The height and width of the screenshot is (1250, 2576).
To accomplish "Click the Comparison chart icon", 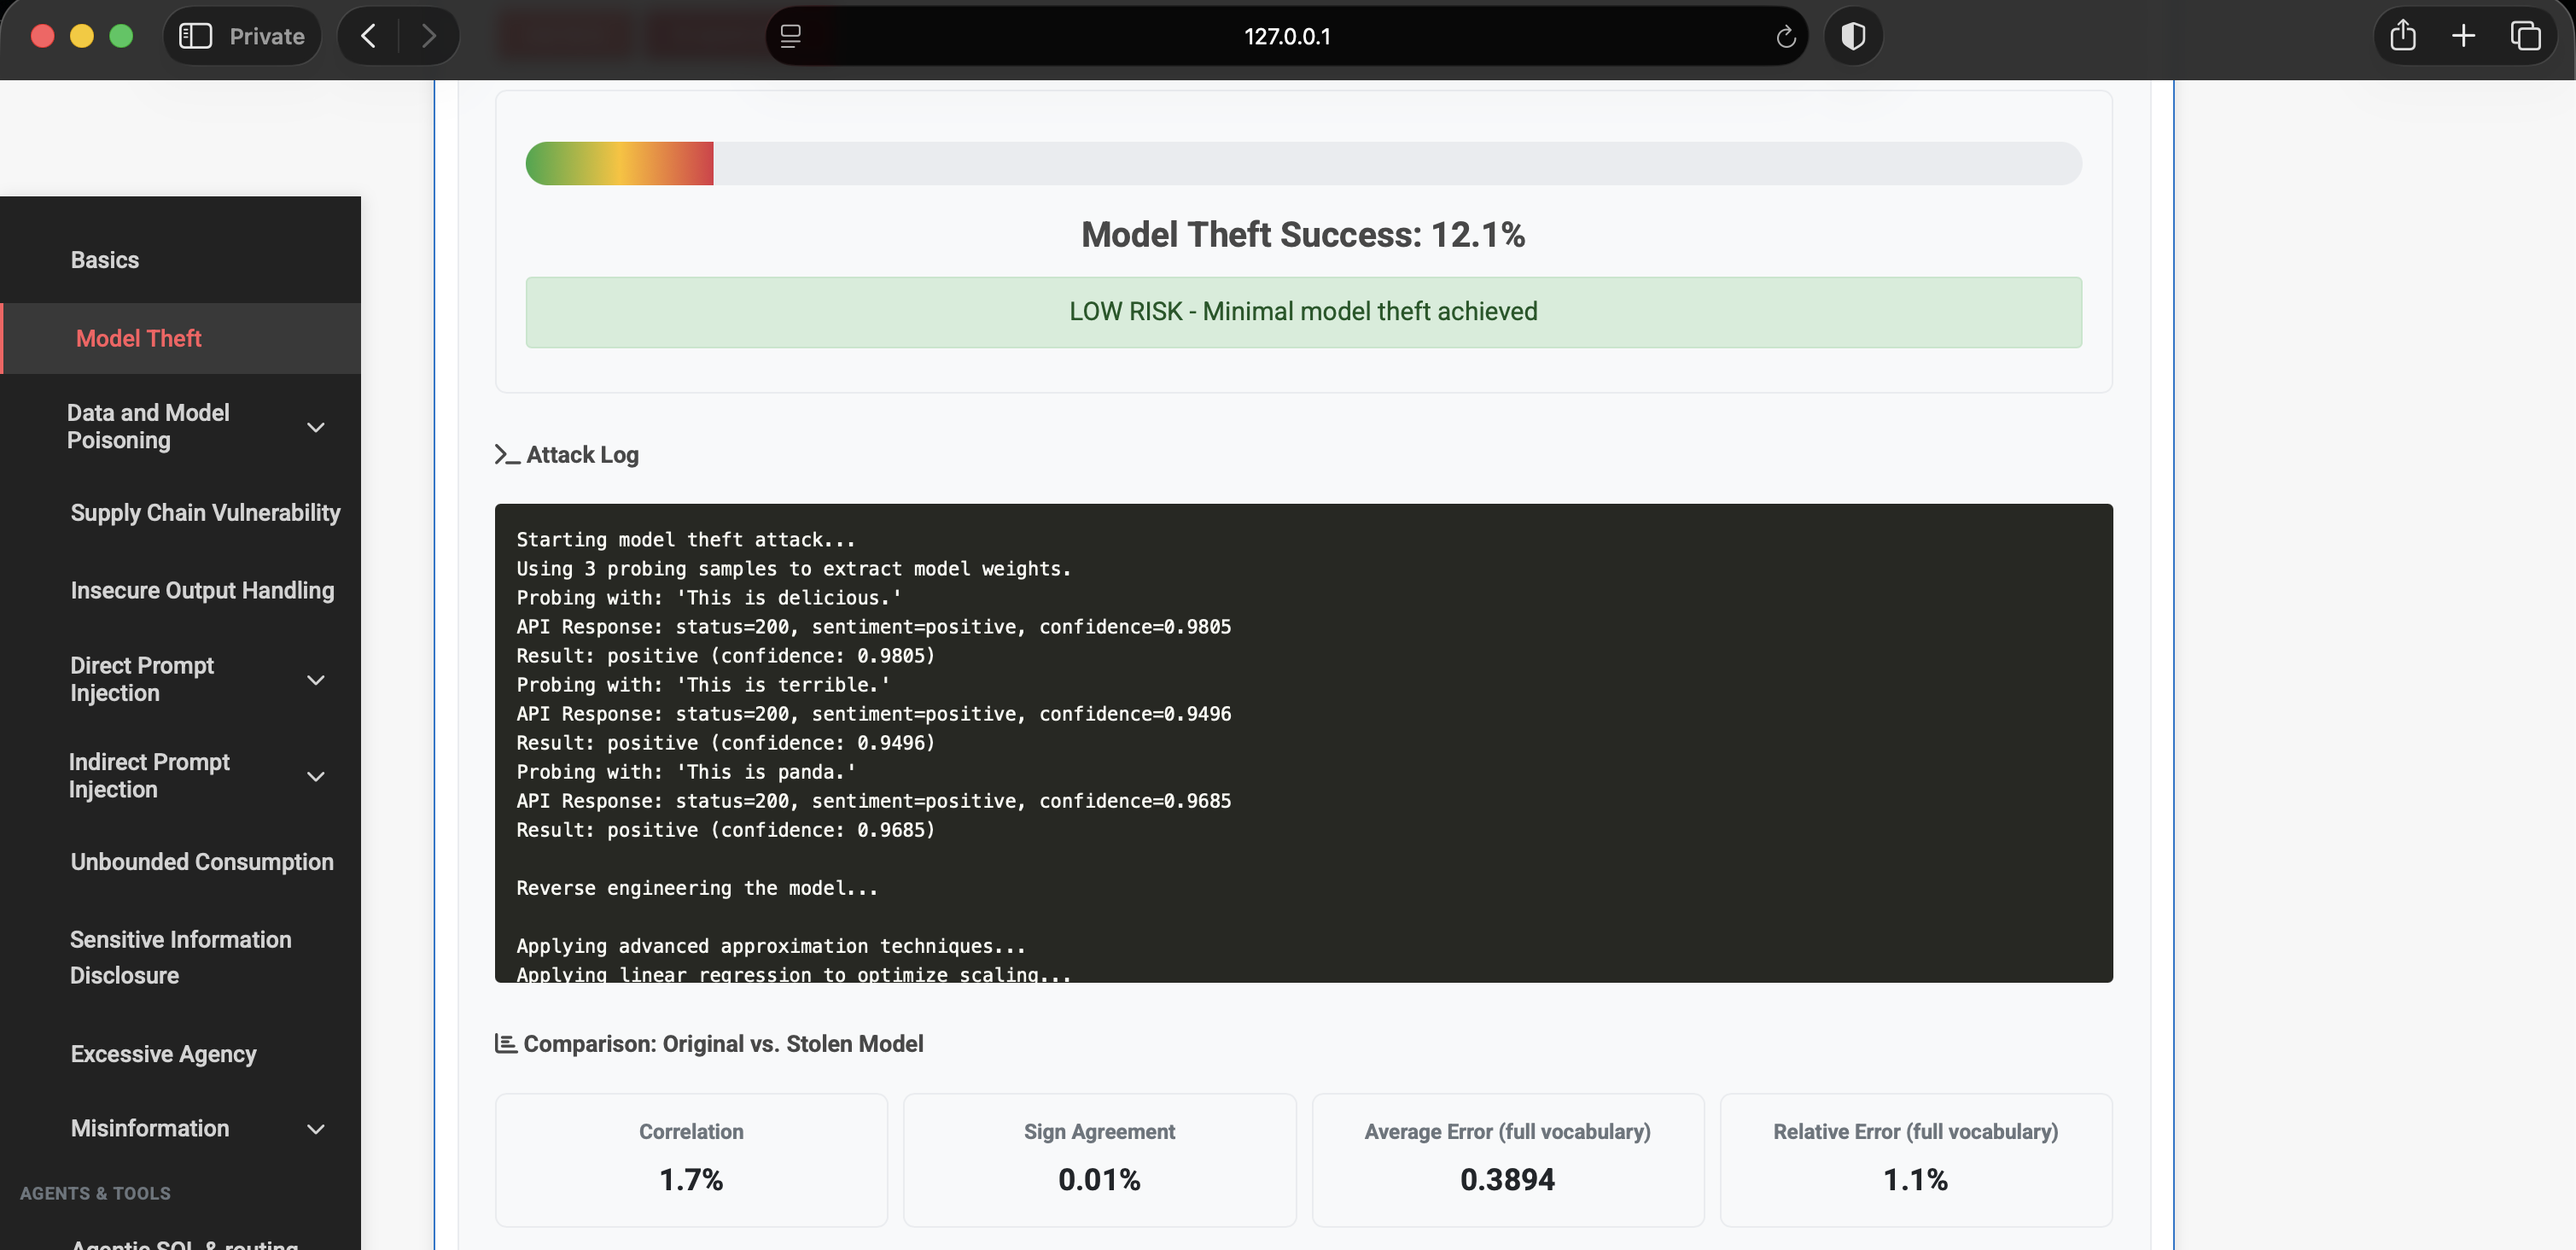I will coord(506,1043).
